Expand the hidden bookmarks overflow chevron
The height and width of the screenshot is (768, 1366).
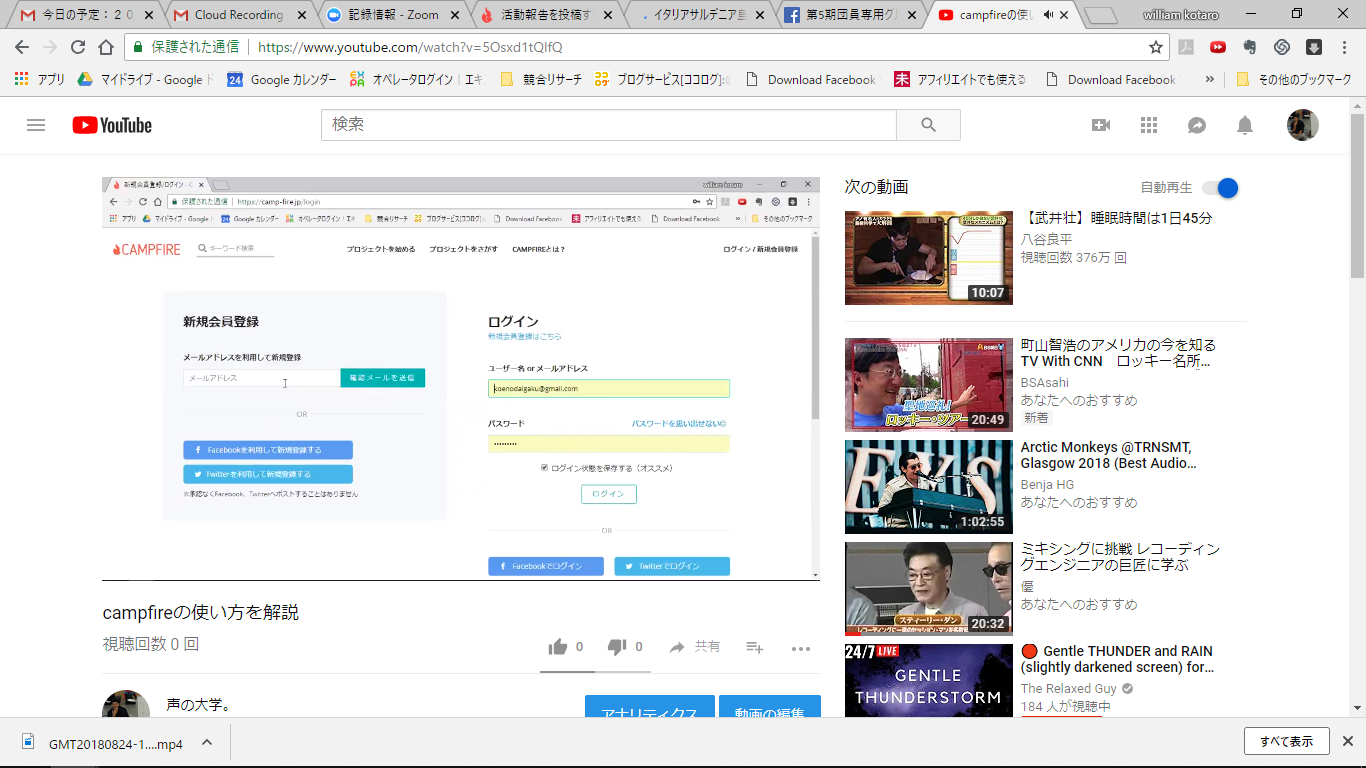(1210, 80)
